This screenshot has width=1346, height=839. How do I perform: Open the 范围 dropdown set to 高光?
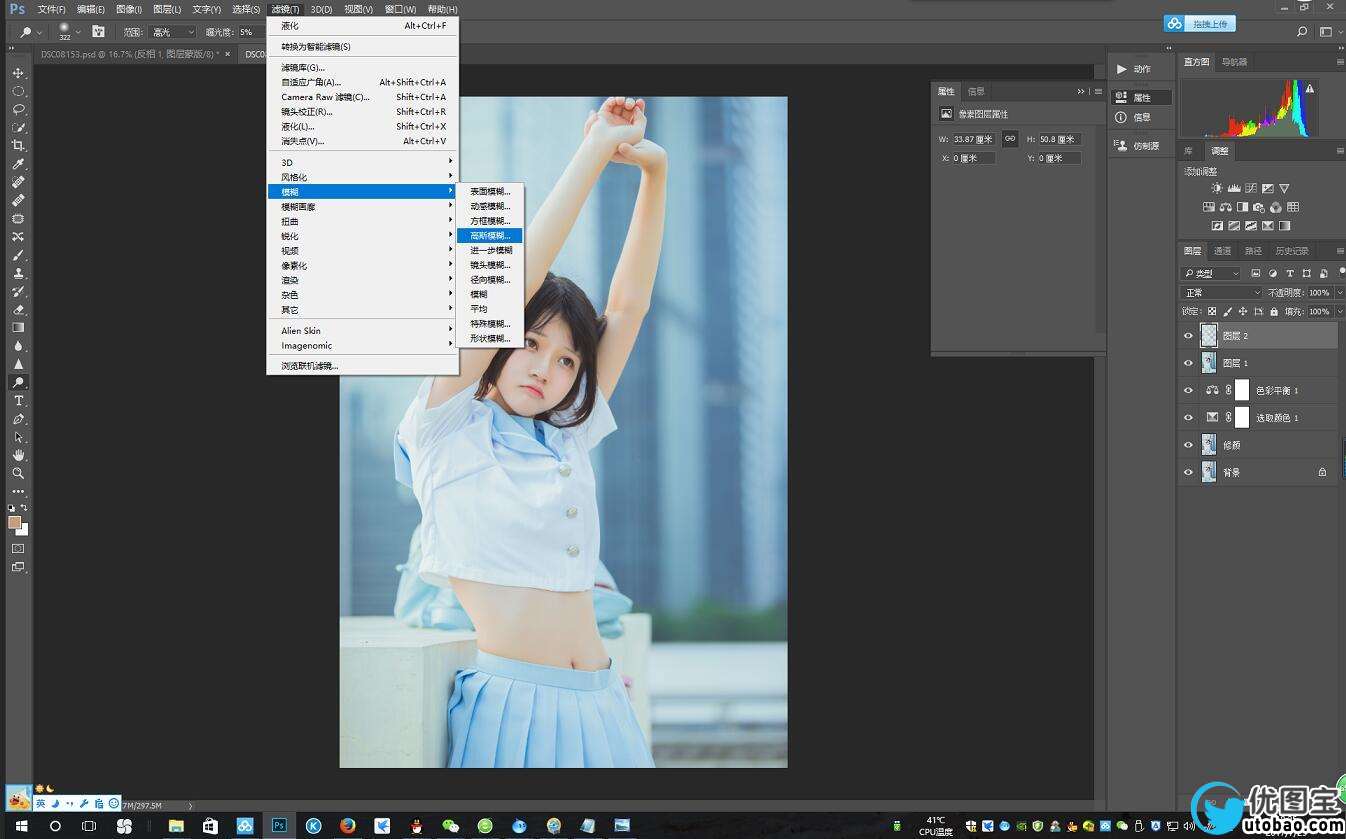(x=172, y=32)
